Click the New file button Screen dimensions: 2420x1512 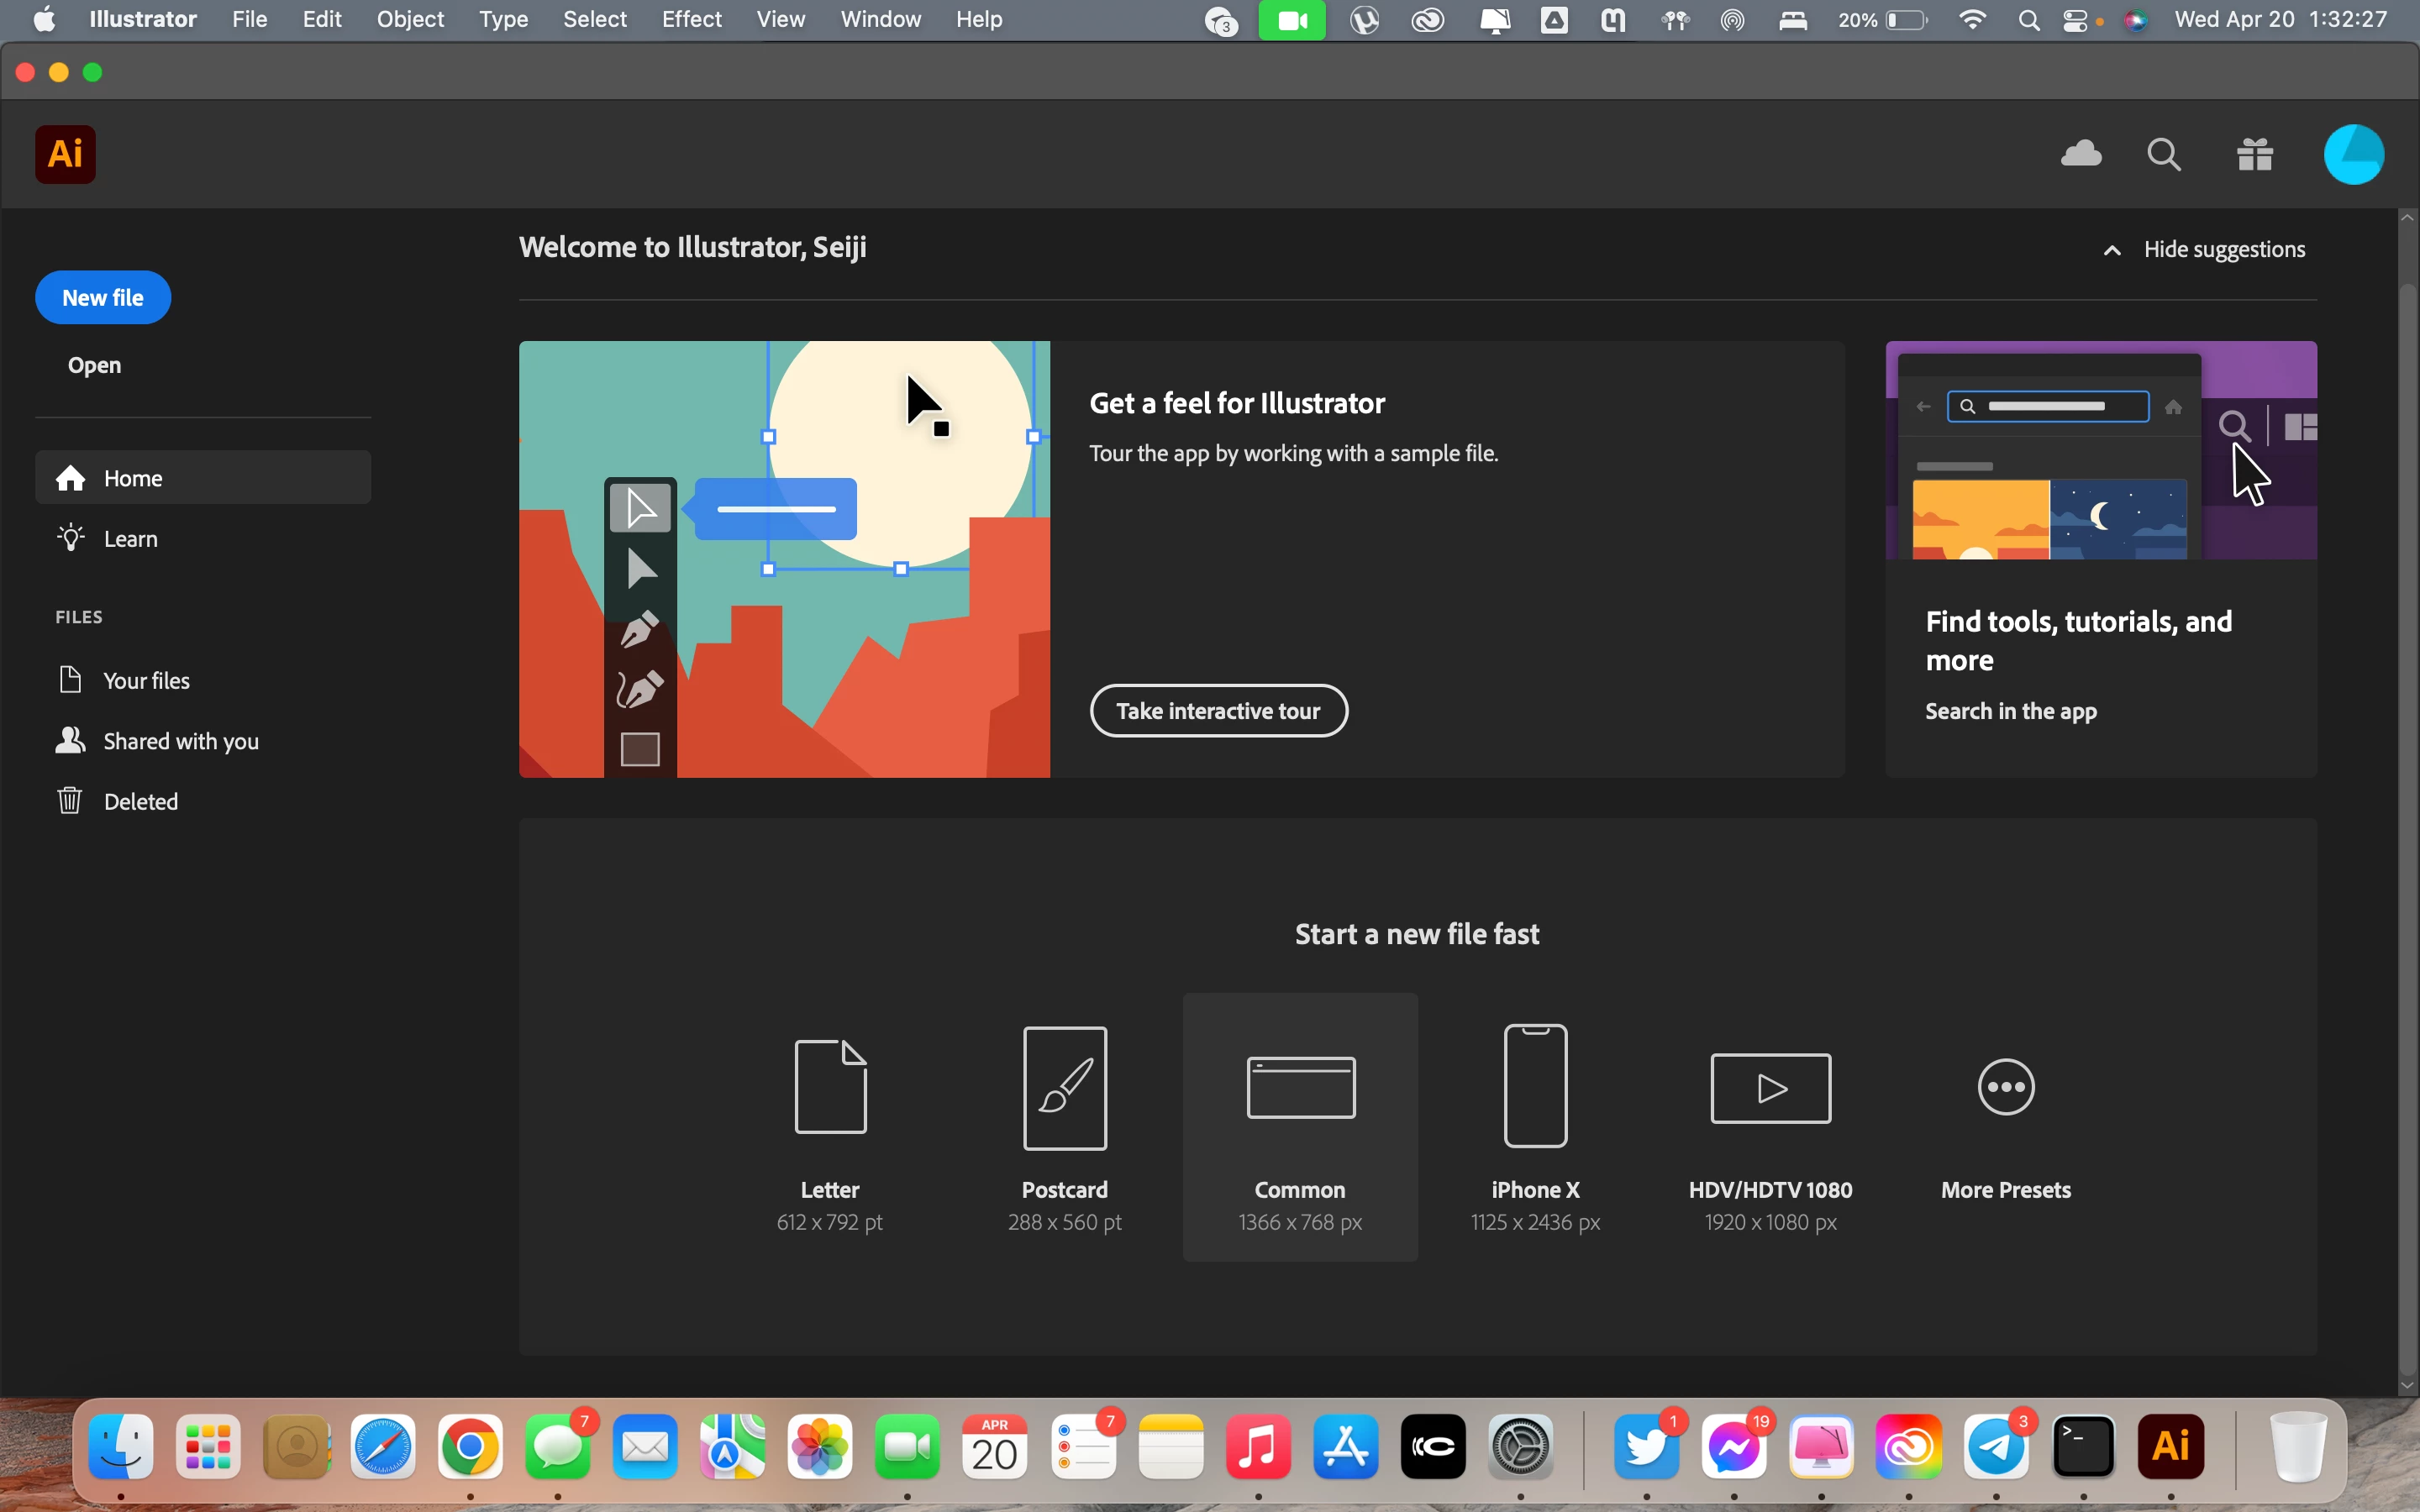tap(103, 298)
